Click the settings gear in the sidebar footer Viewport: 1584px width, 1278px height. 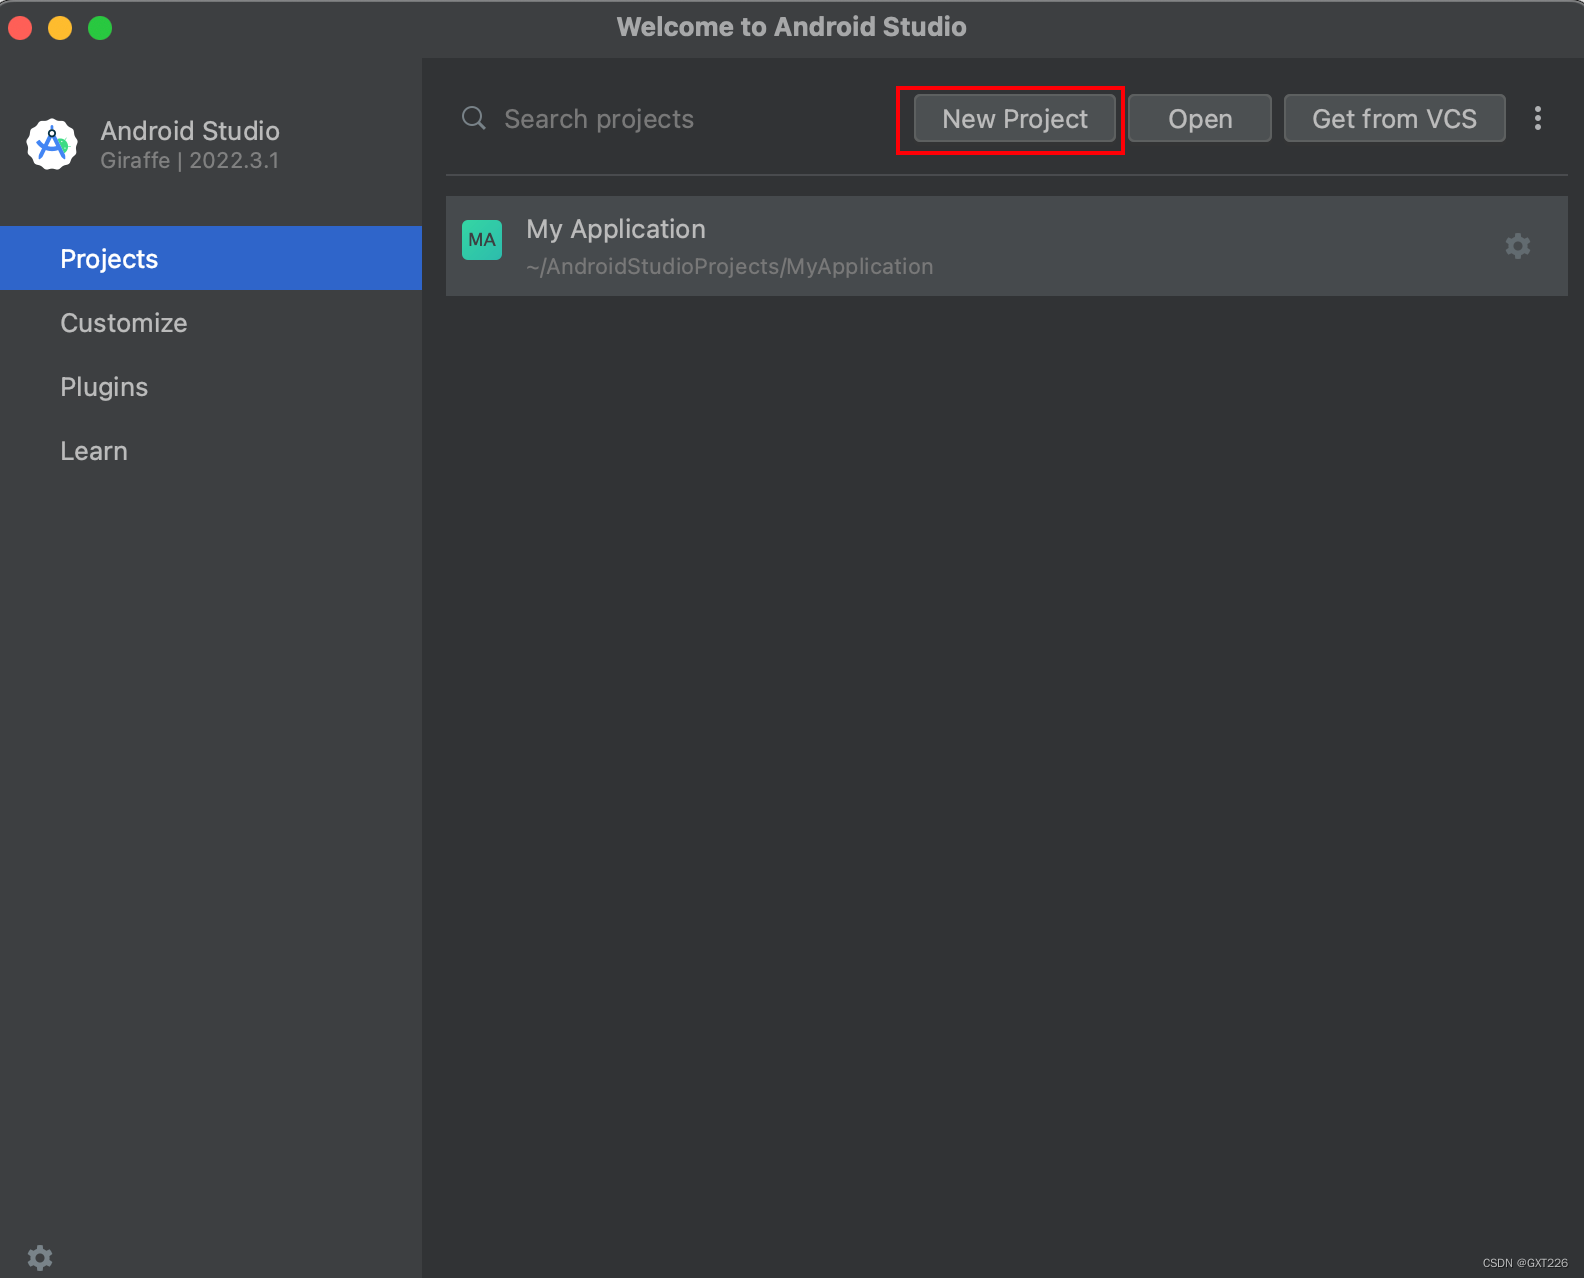[40, 1257]
